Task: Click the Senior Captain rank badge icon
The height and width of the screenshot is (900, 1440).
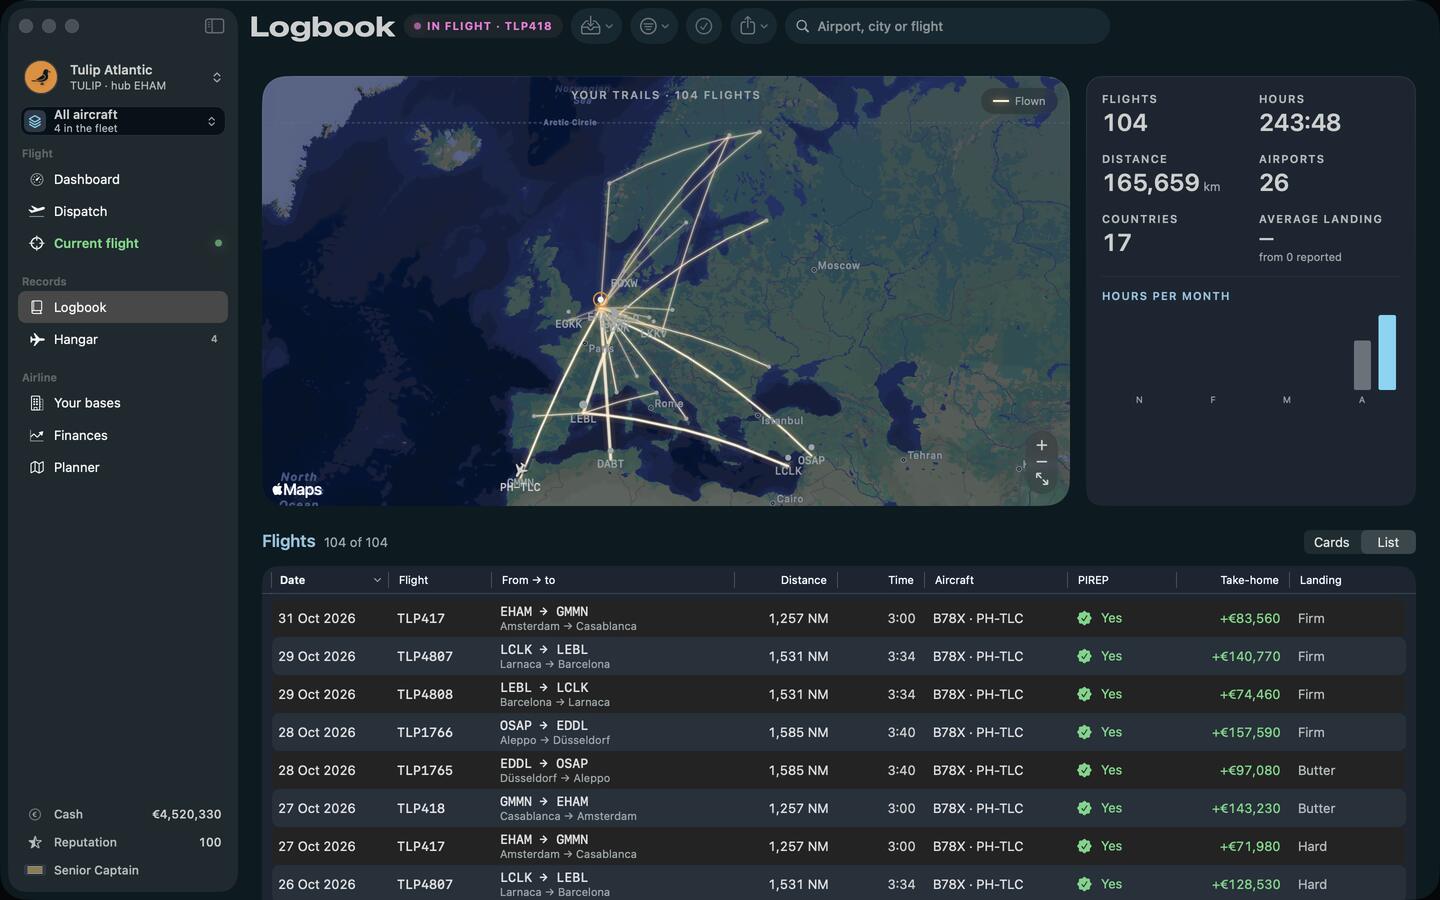Action: [35, 870]
